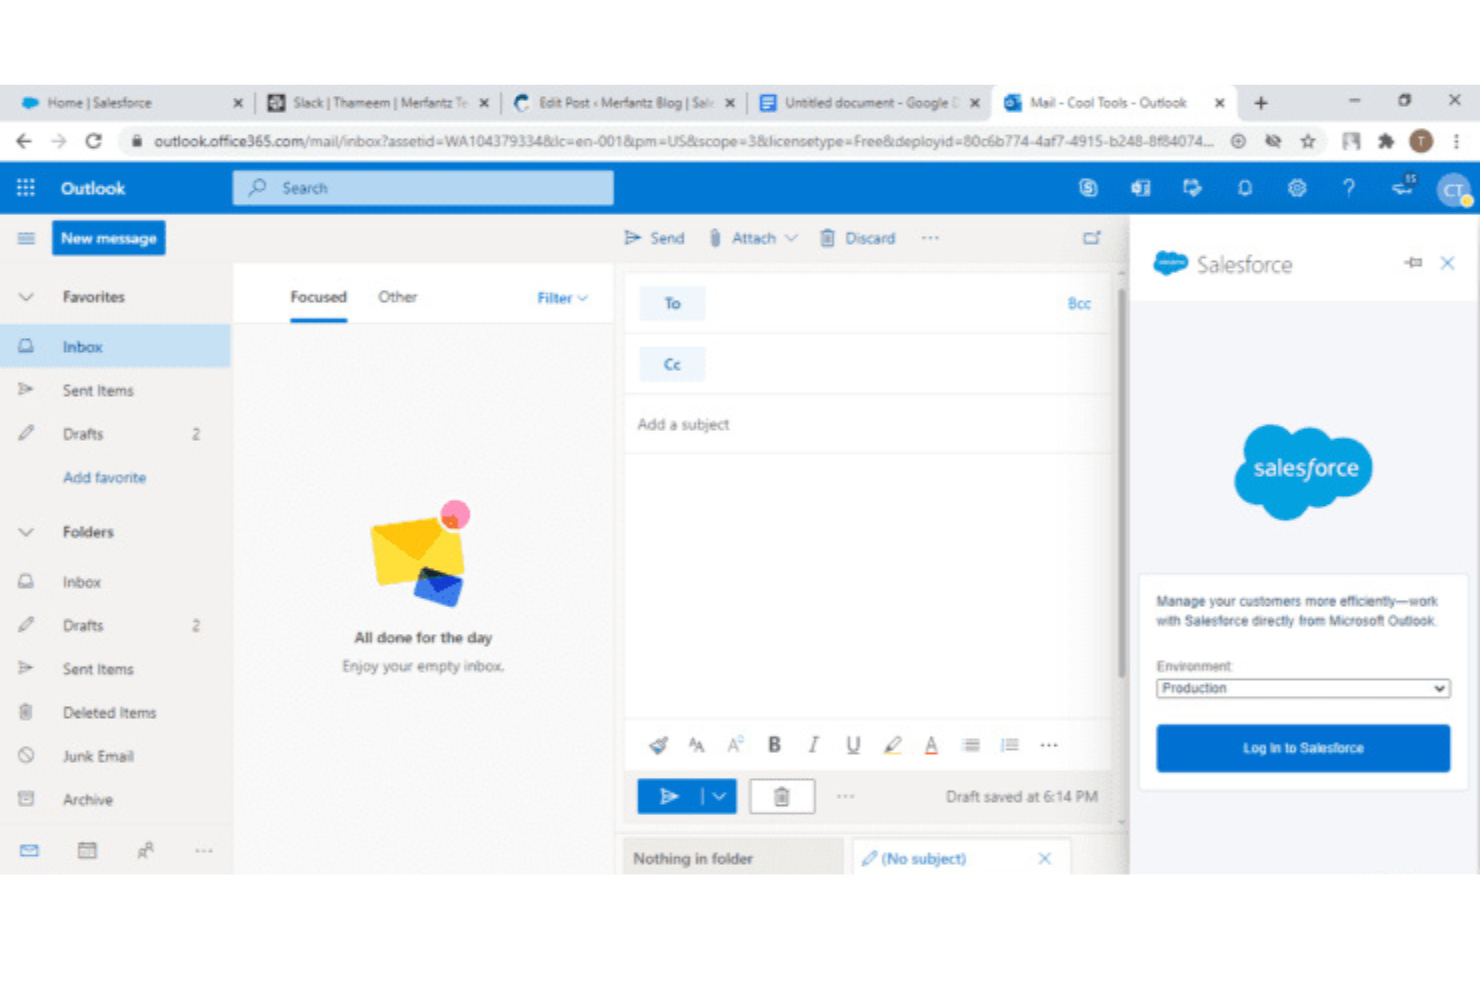Screen dimensions: 1480x987
Task: Click the trash discard button at bottom
Action: (x=782, y=796)
